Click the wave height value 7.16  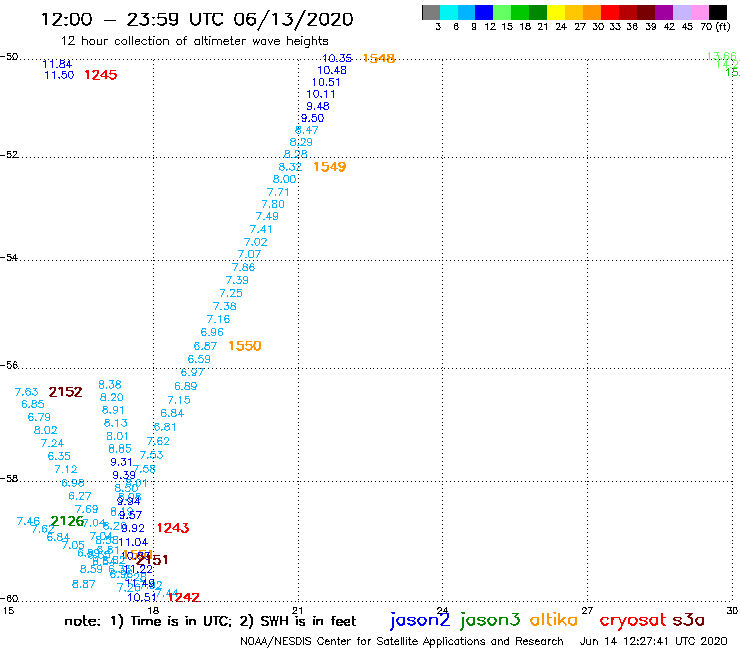(x=218, y=319)
